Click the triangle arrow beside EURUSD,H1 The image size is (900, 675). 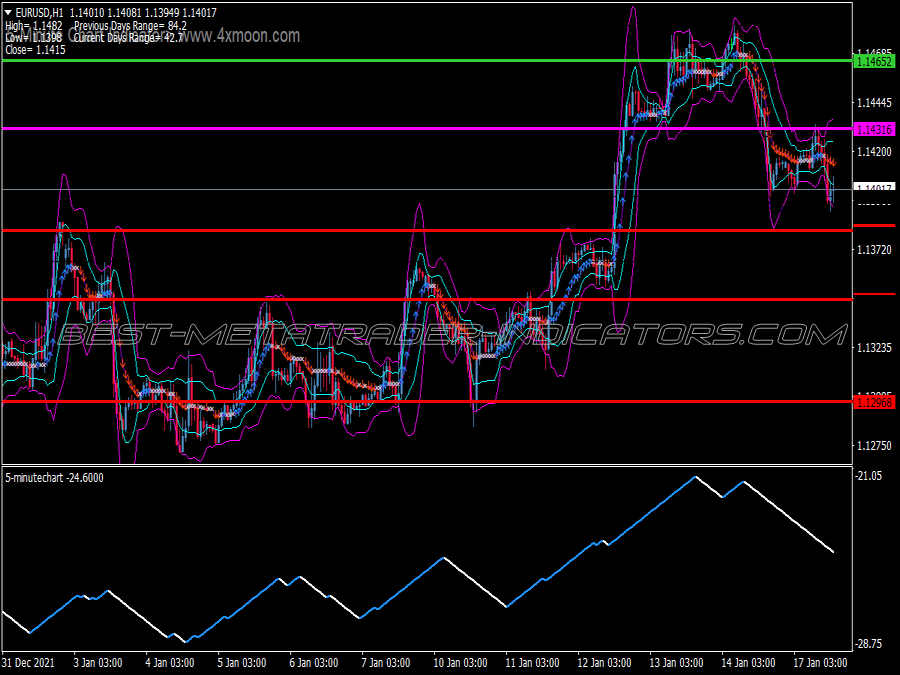[8, 12]
